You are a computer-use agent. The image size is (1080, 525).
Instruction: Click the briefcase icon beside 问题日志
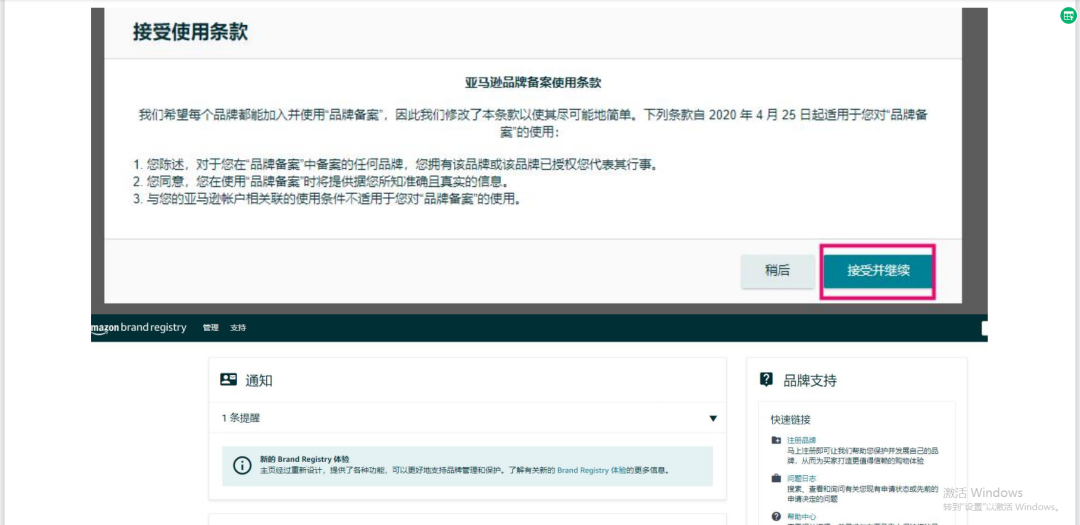click(x=776, y=478)
